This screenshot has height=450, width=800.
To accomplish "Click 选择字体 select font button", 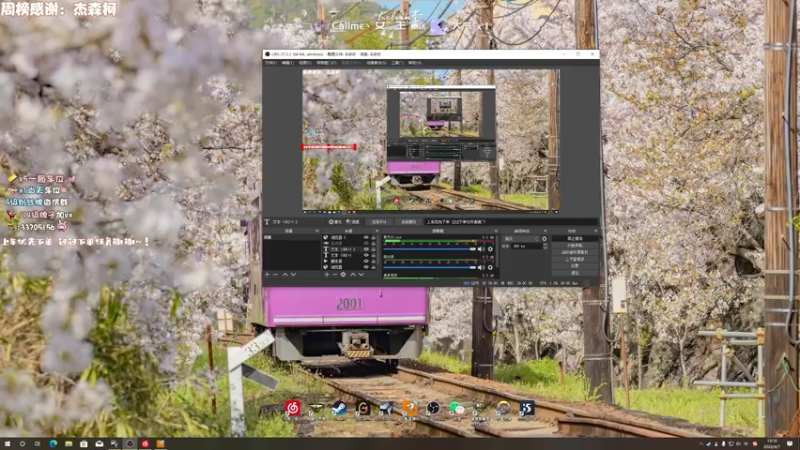I will click(x=379, y=221).
